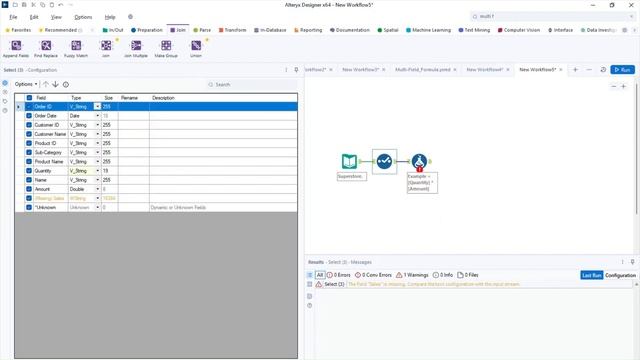The width and height of the screenshot is (640, 360).
Task: Move selected field down with arrow
Action: pos(56,84)
